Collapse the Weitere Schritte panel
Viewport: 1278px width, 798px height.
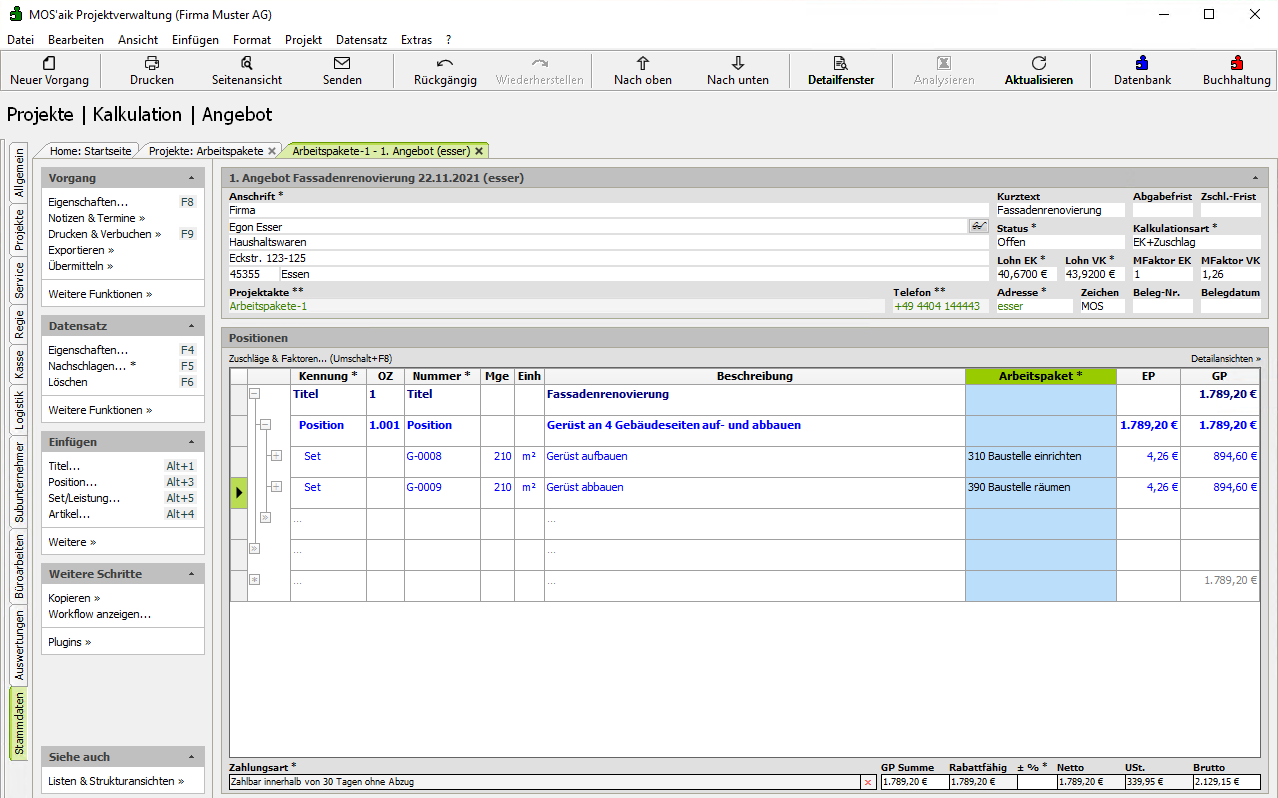[191, 574]
